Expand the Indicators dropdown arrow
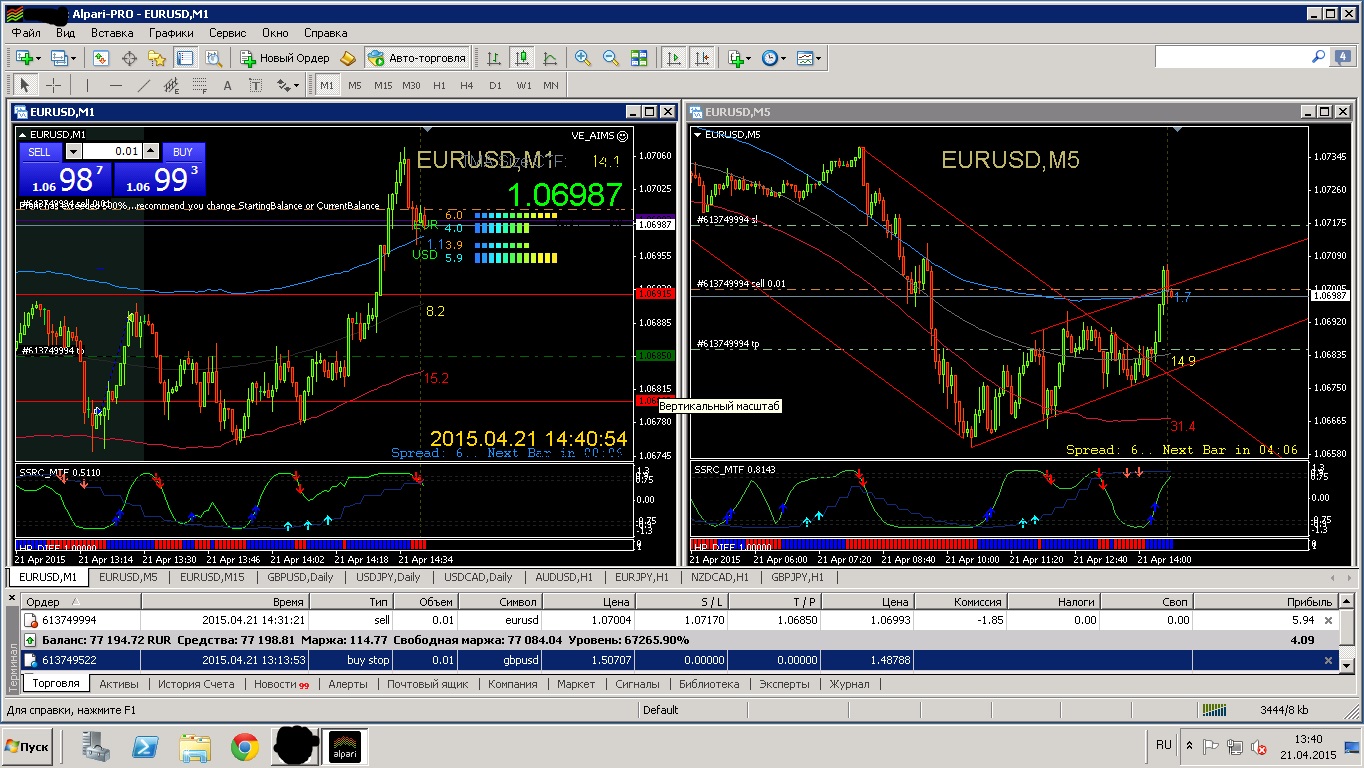The width and height of the screenshot is (1364, 768). coord(749,58)
